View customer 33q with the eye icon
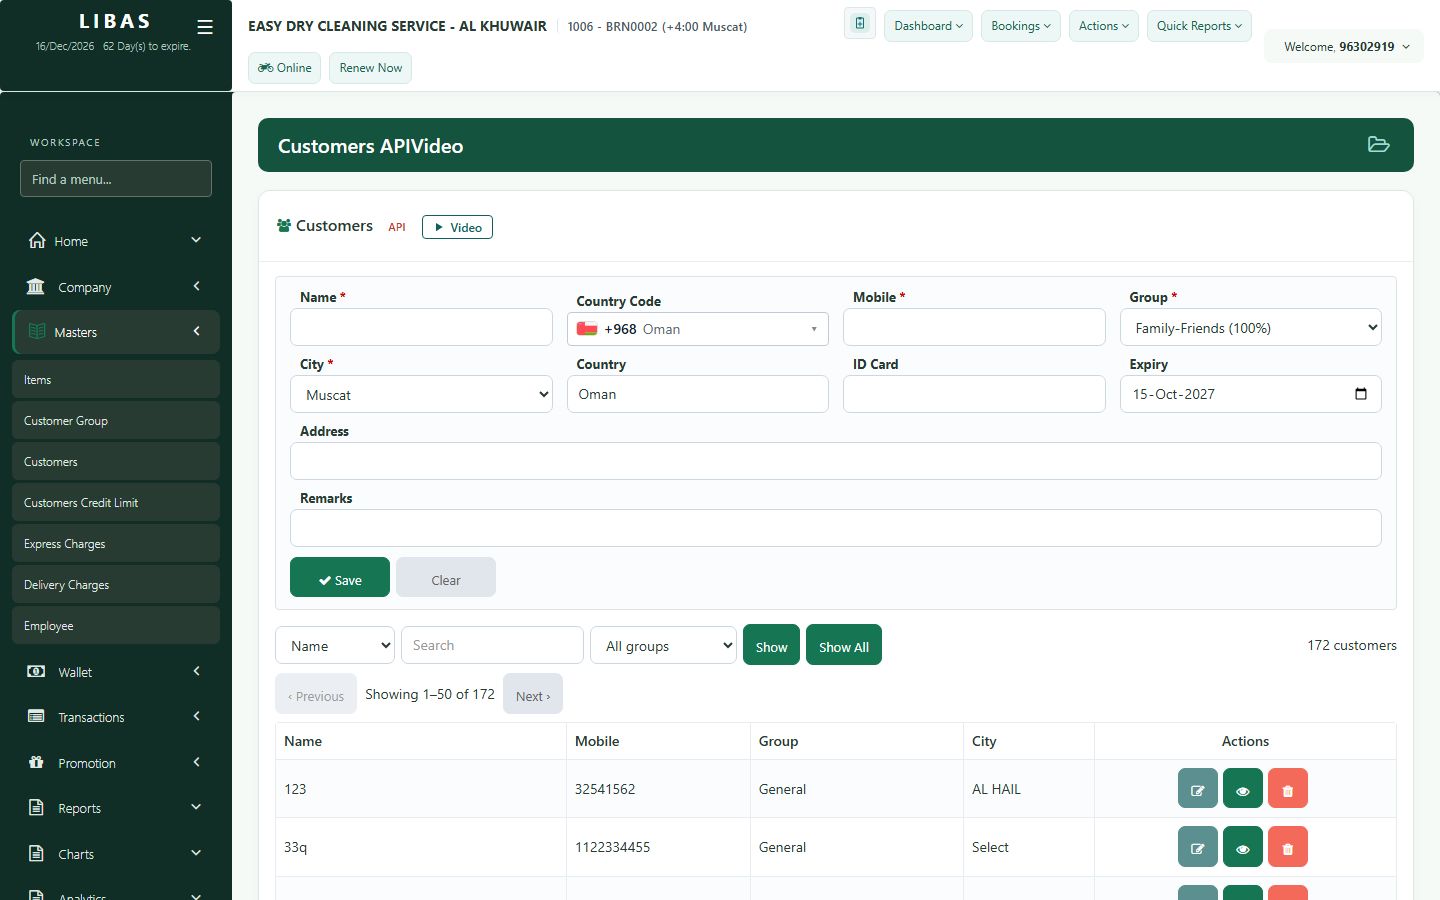Screen dimensions: 1440x900 coord(1243,847)
